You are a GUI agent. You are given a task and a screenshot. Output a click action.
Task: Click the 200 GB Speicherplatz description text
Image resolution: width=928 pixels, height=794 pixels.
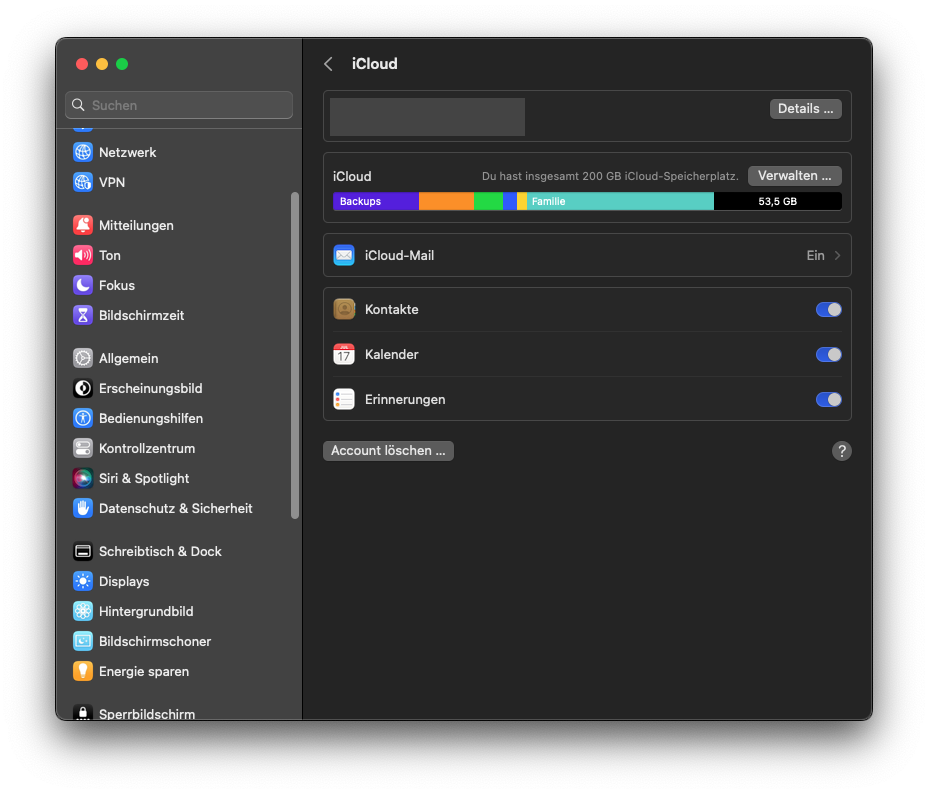pyautogui.click(x=610, y=176)
